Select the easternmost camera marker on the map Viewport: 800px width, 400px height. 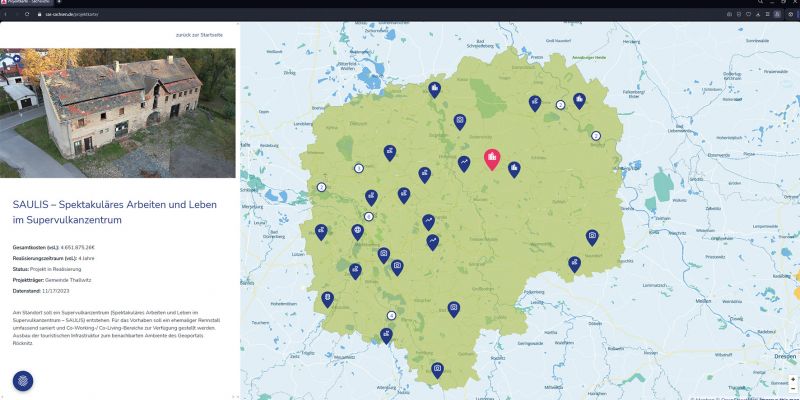(592, 236)
